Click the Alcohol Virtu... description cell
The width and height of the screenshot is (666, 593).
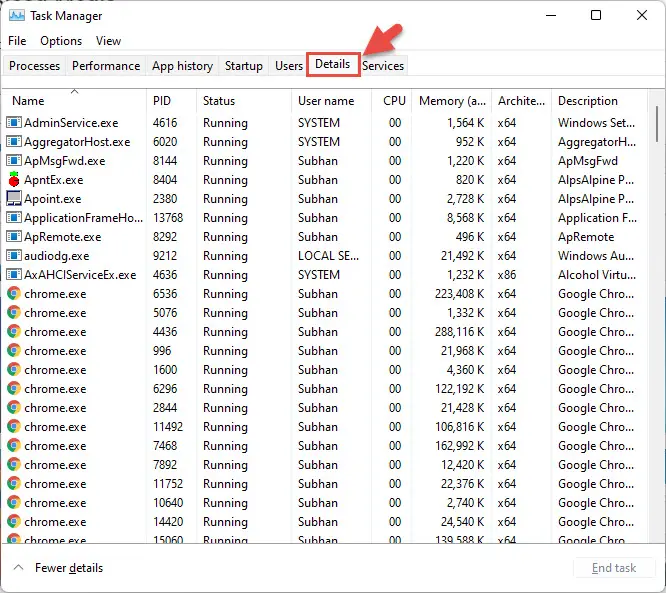point(597,274)
